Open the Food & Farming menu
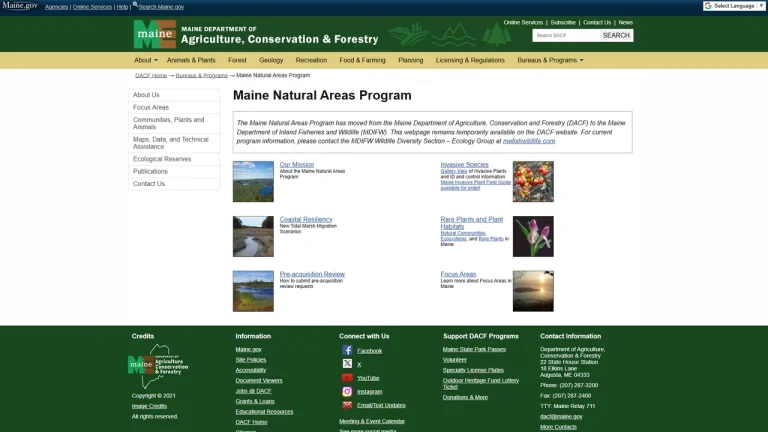Image resolution: width=768 pixels, height=432 pixels. (x=362, y=60)
